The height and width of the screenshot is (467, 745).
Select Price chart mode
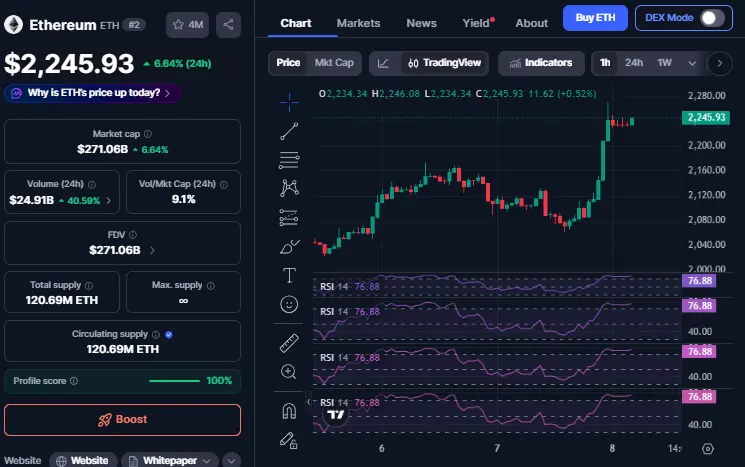coord(288,63)
